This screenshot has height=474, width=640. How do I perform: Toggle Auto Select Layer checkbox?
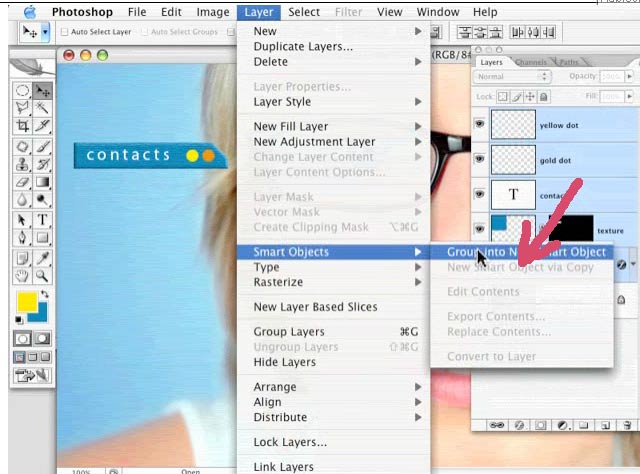coord(64,32)
